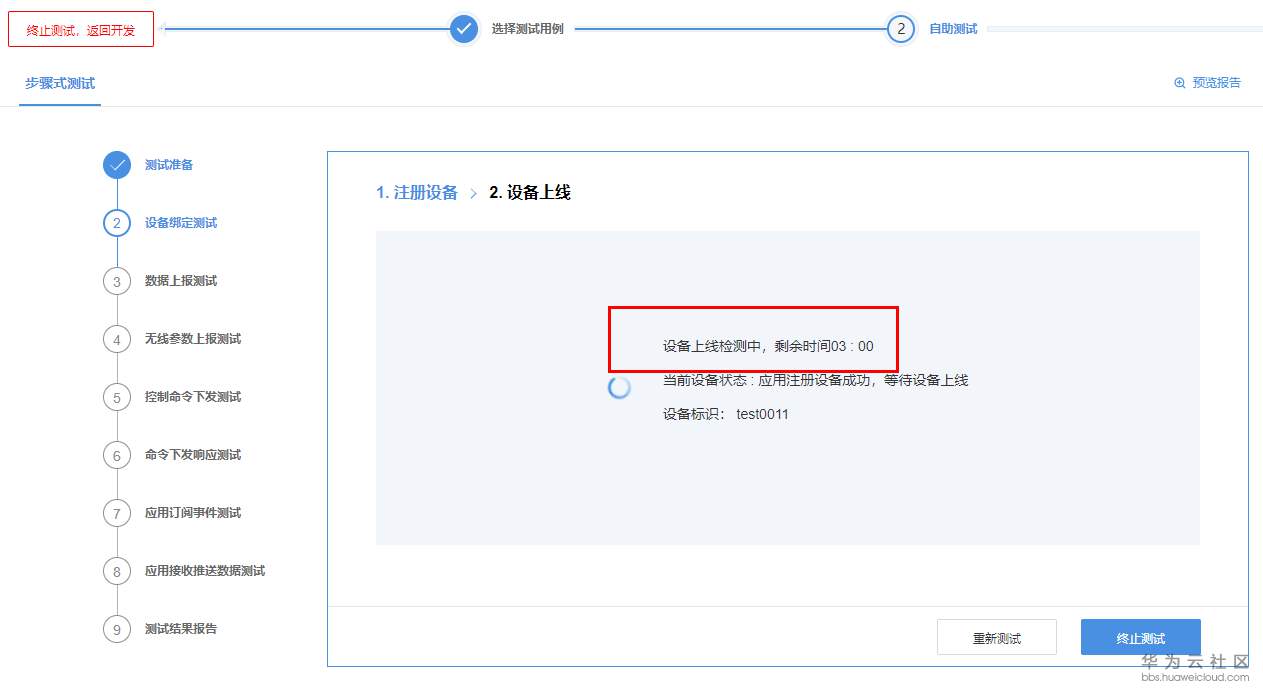Click the step 2 circle for 自助测试

coord(901,29)
